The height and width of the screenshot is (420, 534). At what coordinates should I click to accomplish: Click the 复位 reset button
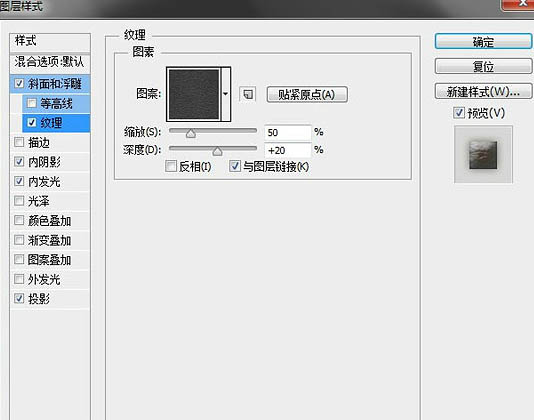483,66
